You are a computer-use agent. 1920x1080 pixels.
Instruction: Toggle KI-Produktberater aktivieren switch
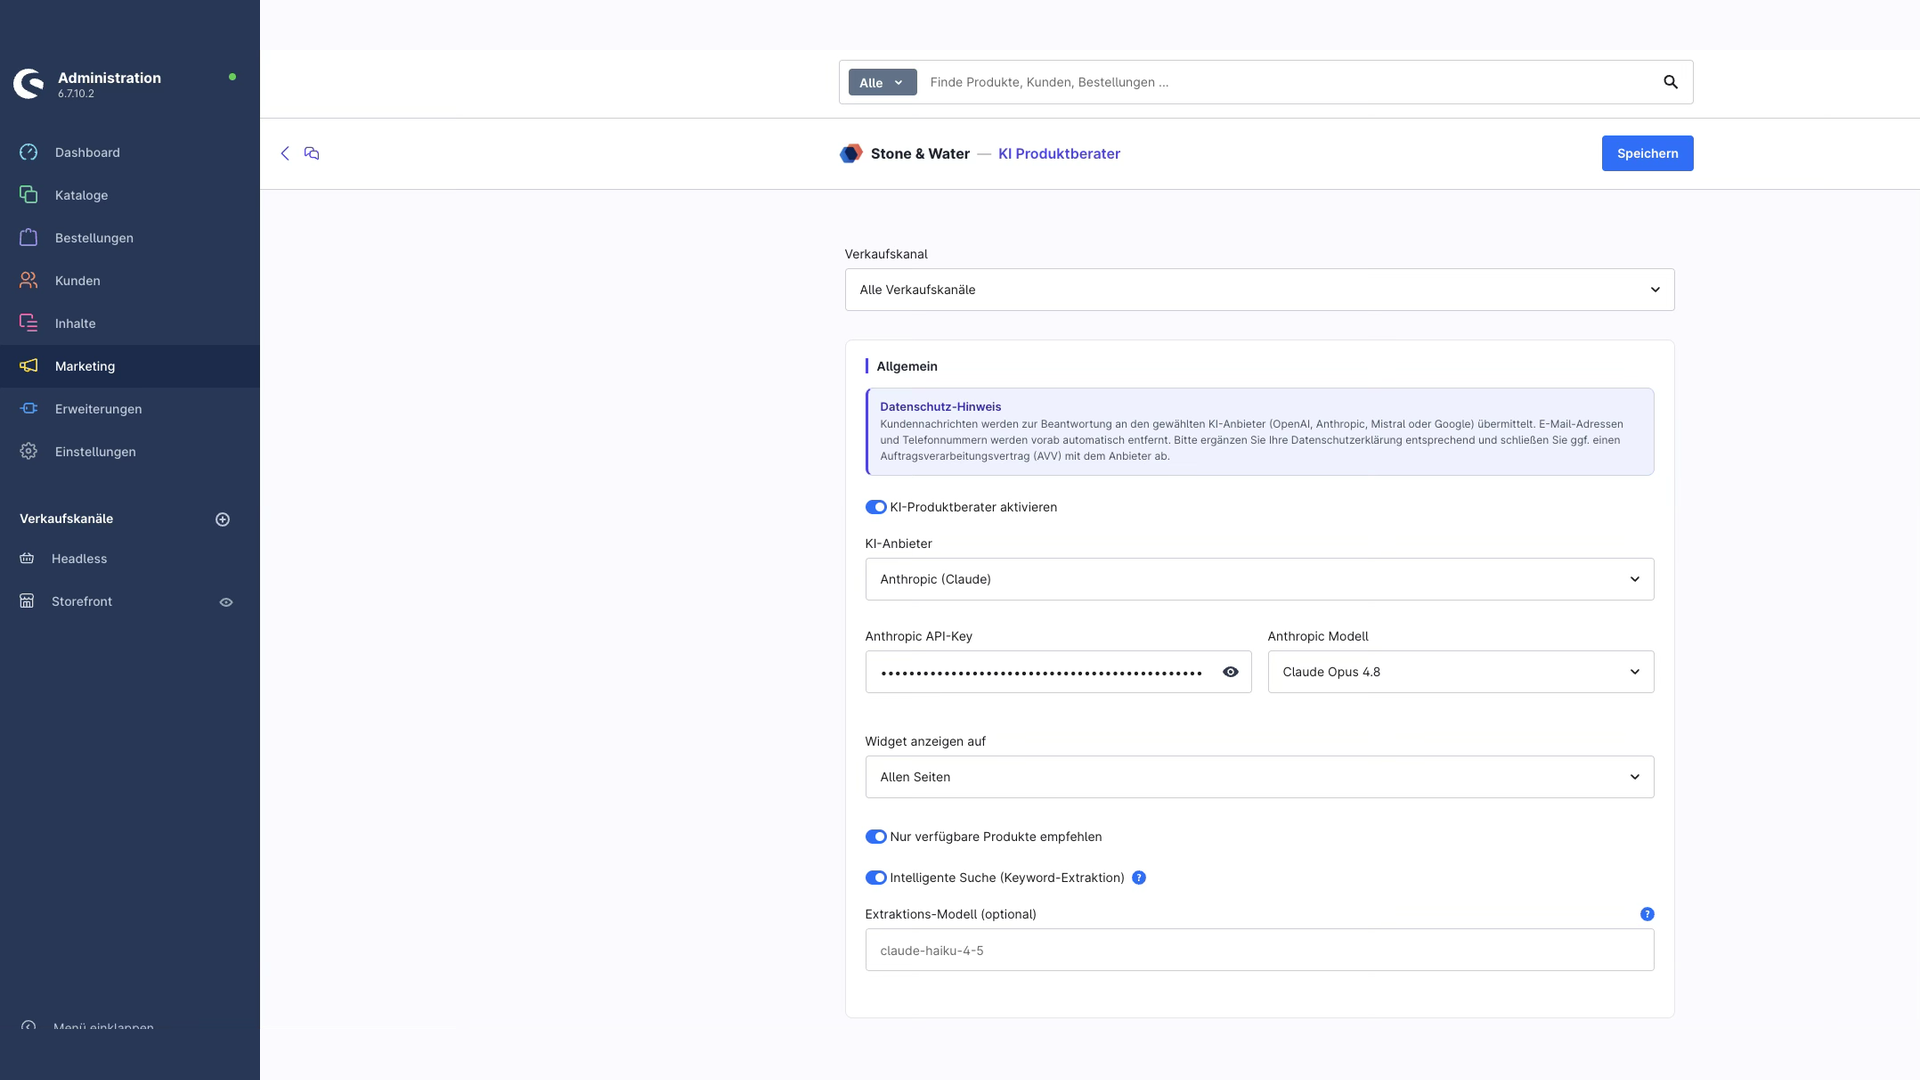pyautogui.click(x=876, y=507)
